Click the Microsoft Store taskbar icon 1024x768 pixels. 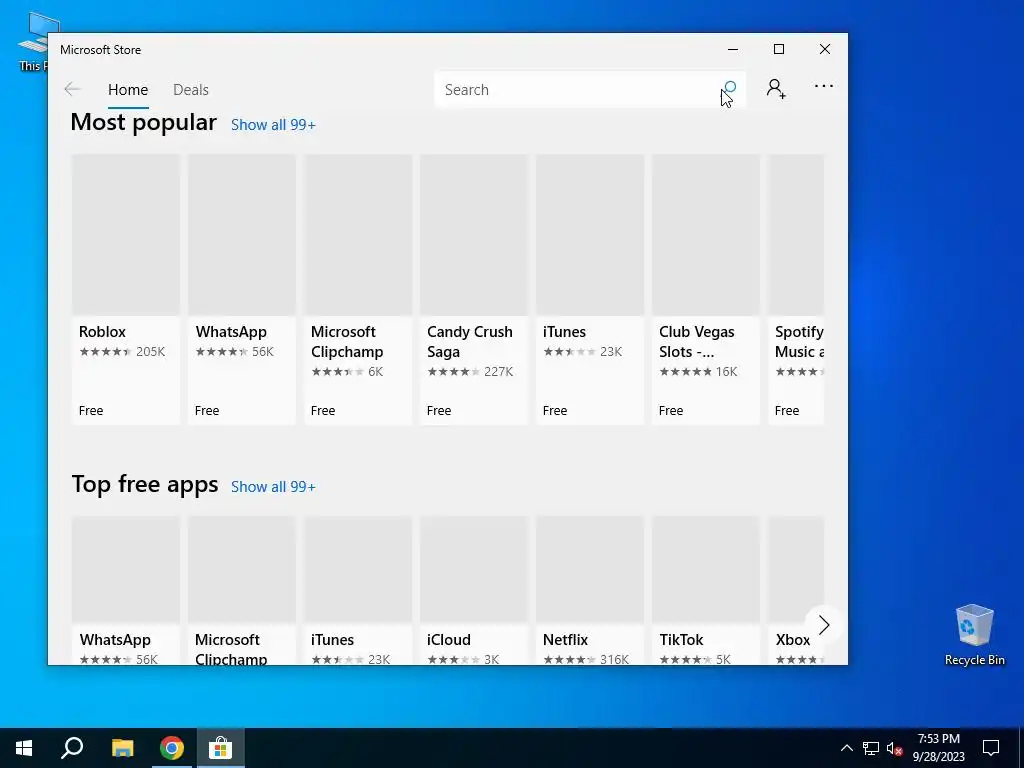pos(221,748)
